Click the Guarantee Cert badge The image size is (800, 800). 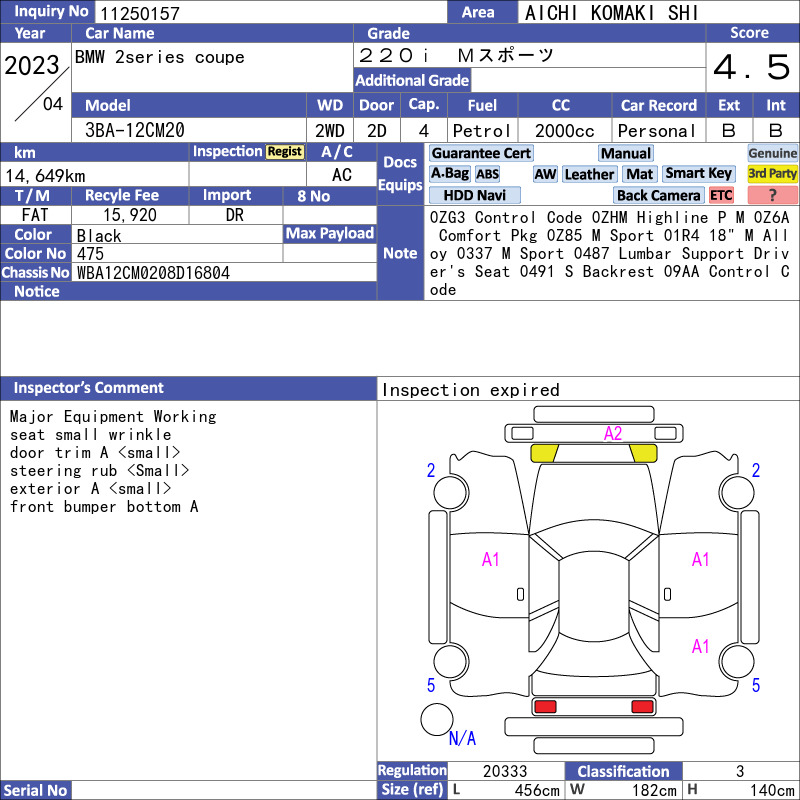click(x=481, y=153)
